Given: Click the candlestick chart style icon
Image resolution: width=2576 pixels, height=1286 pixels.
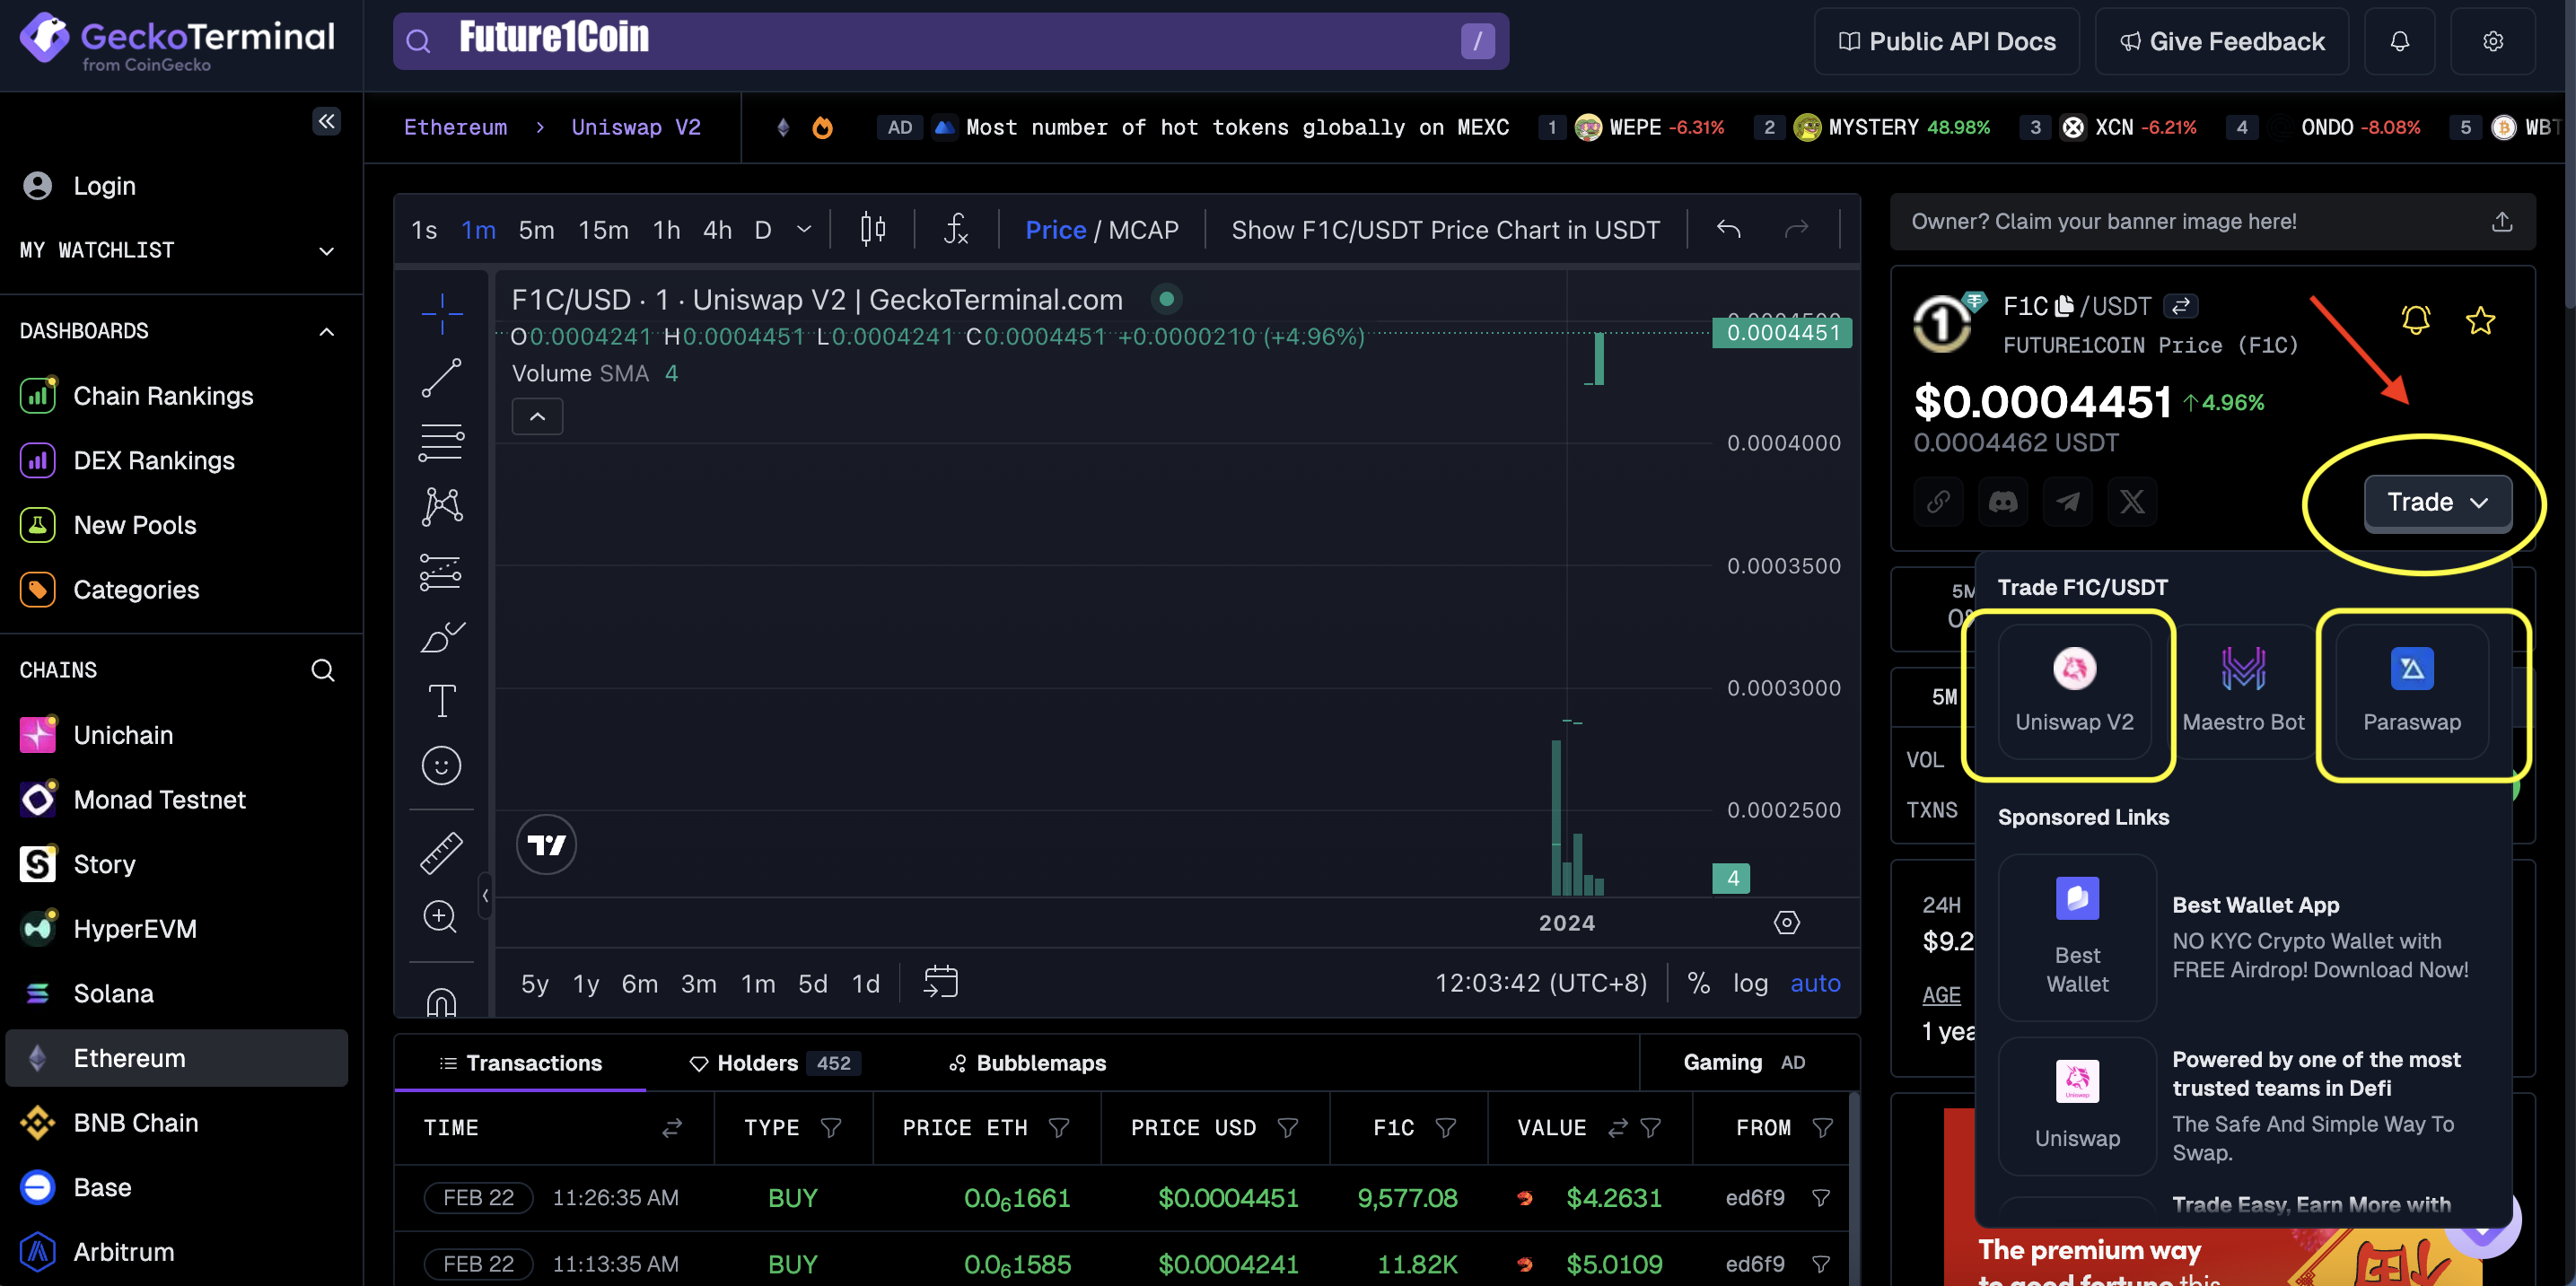Looking at the screenshot, I should click(872, 229).
